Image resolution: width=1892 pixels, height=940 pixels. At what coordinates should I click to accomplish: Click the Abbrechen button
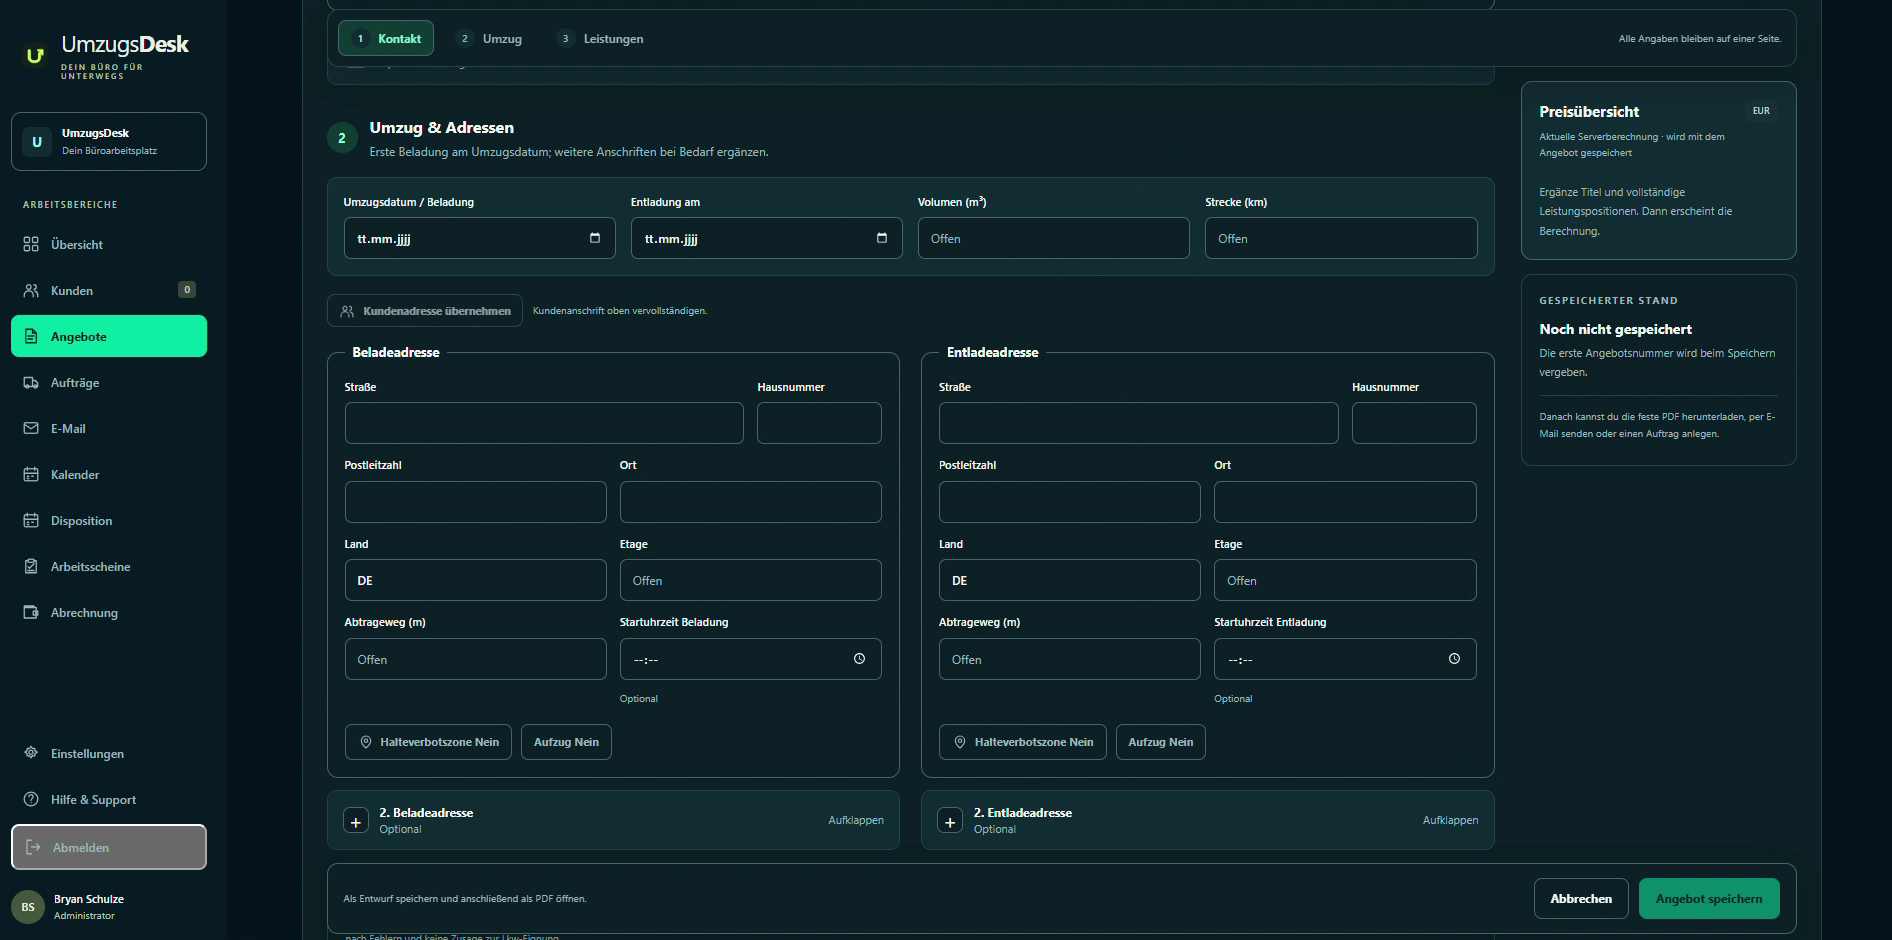point(1581,898)
